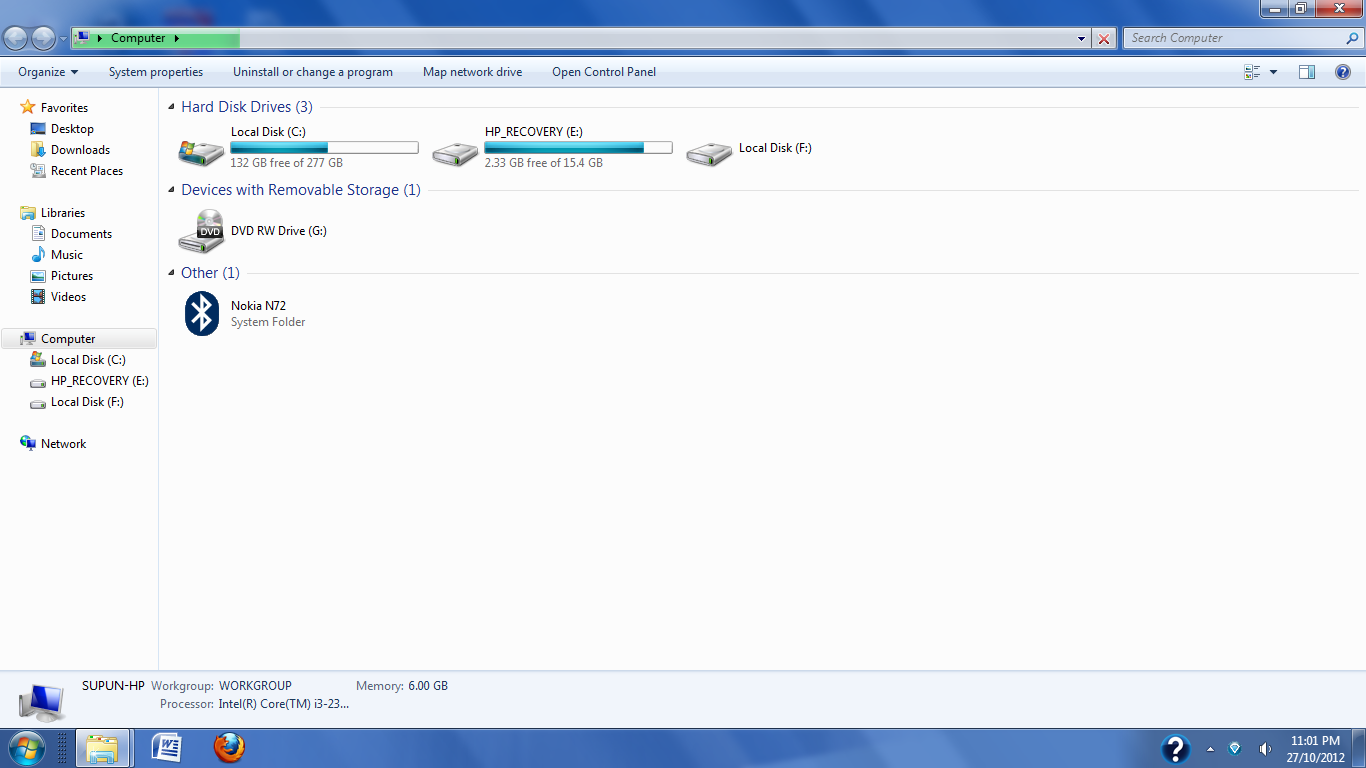Select Libraries in navigation pane
Viewport: 1366px width, 768px height.
click(63, 213)
